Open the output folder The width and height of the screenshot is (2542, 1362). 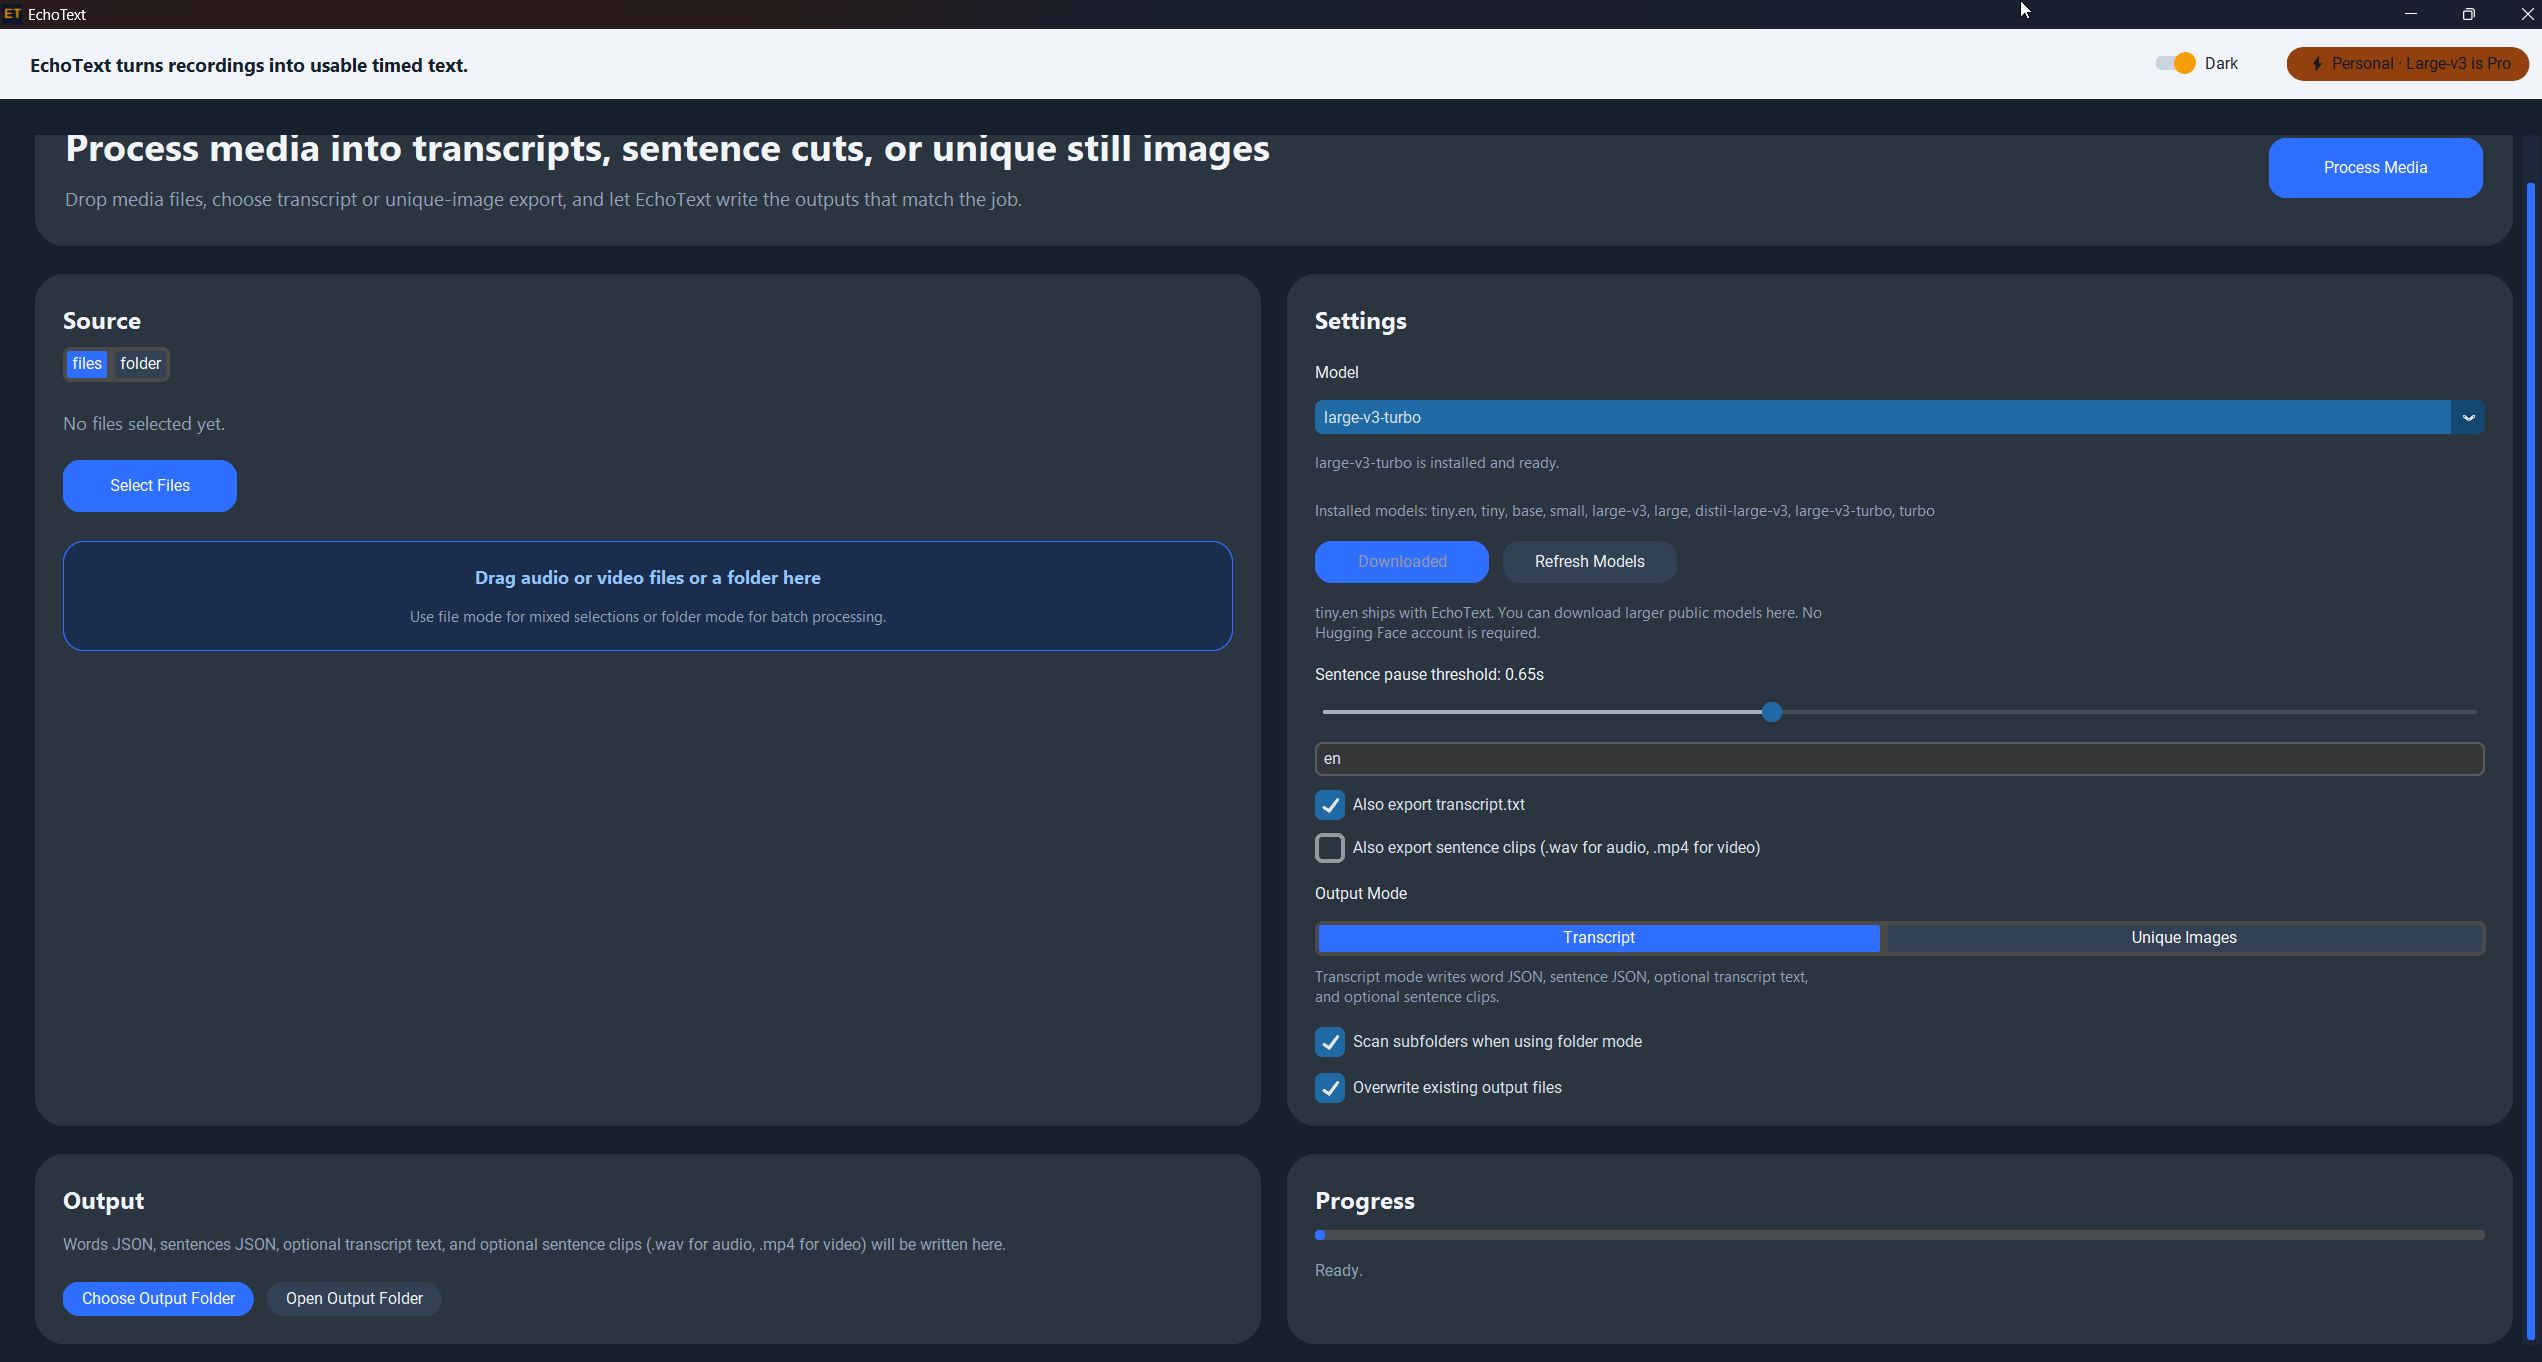click(354, 1299)
